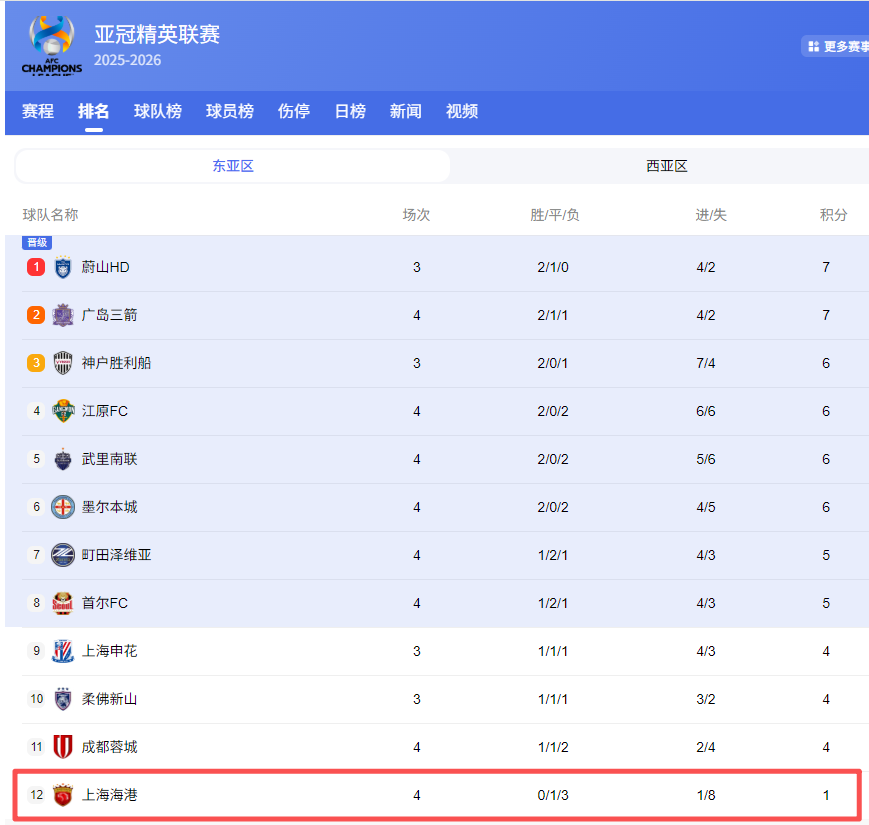Select the 上海申花 team name
Viewport: 869px width, 825px height.
[x=109, y=651]
